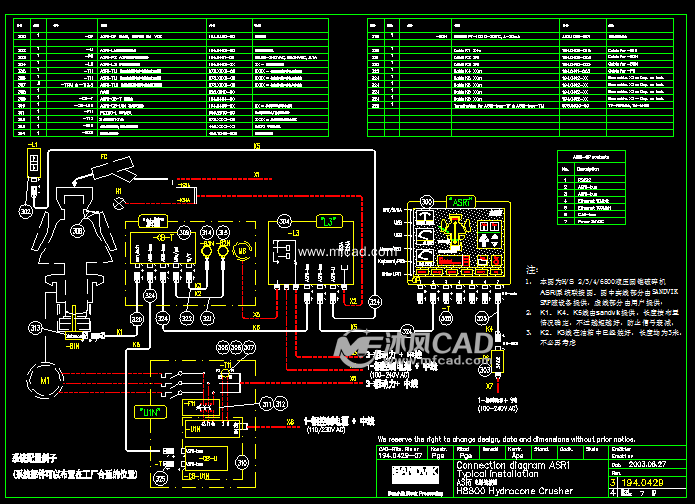Screen dimensions: 695x504
Task: Click the "We reserve the right" notice
Action: (x=506, y=439)
